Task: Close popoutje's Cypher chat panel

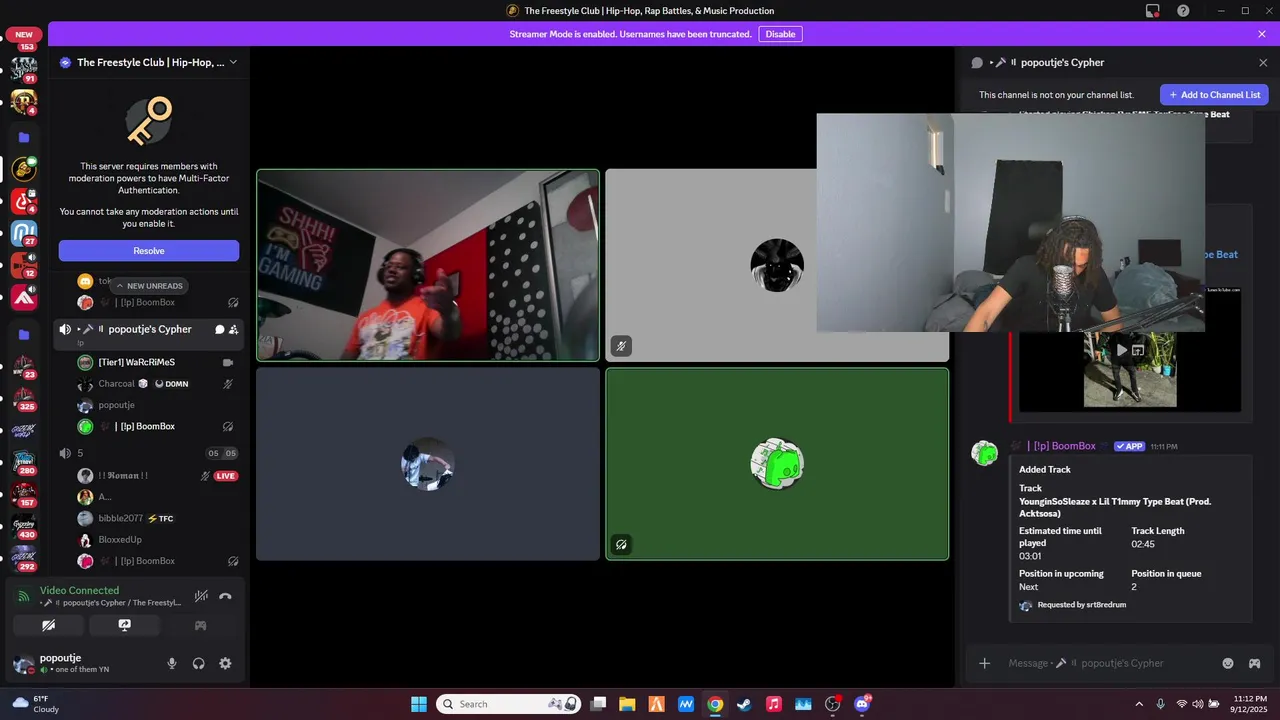Action: coord(1263,62)
